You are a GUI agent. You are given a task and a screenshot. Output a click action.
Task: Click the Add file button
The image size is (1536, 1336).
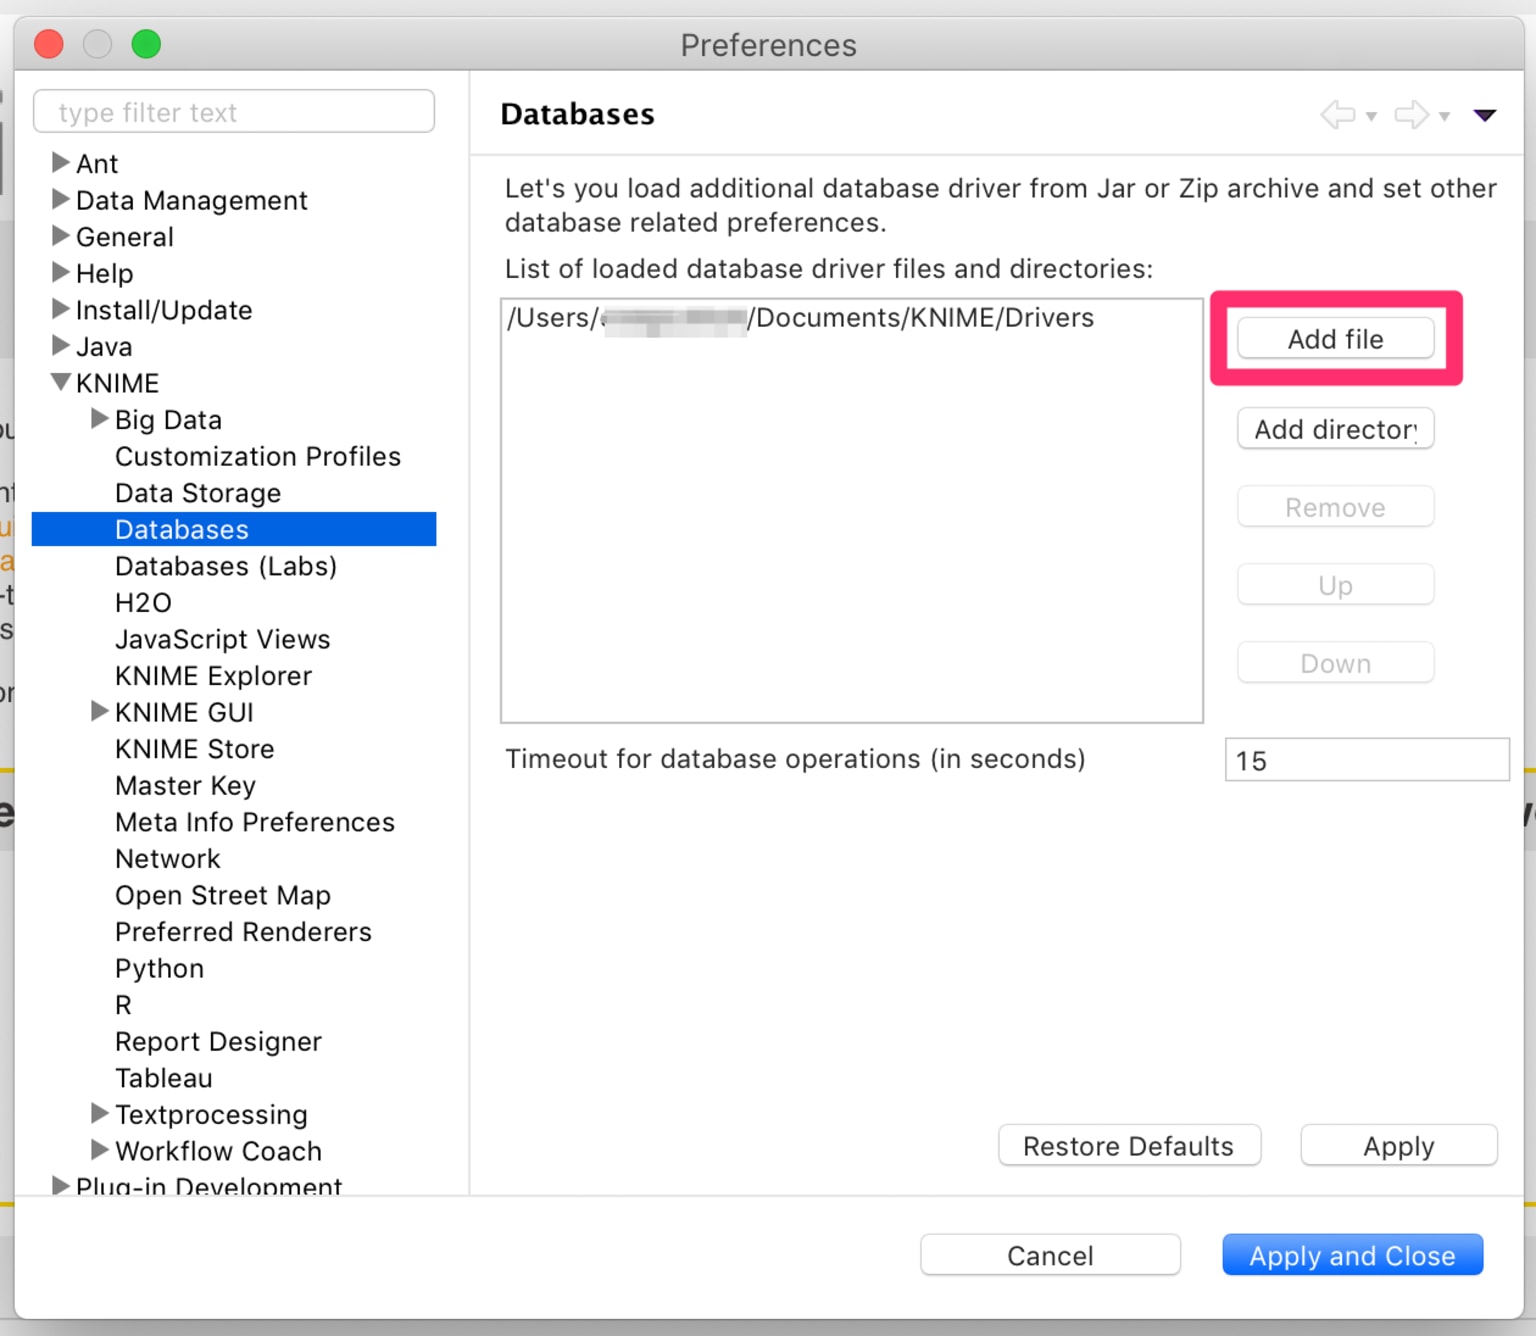click(1335, 339)
